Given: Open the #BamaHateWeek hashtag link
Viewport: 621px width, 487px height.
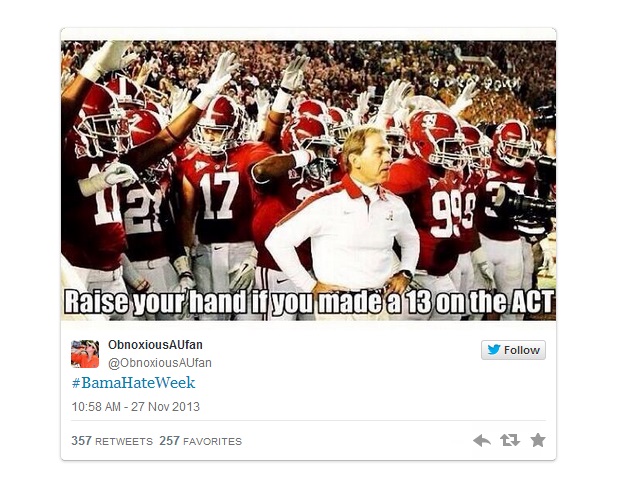Looking at the screenshot, I should pos(133,383).
